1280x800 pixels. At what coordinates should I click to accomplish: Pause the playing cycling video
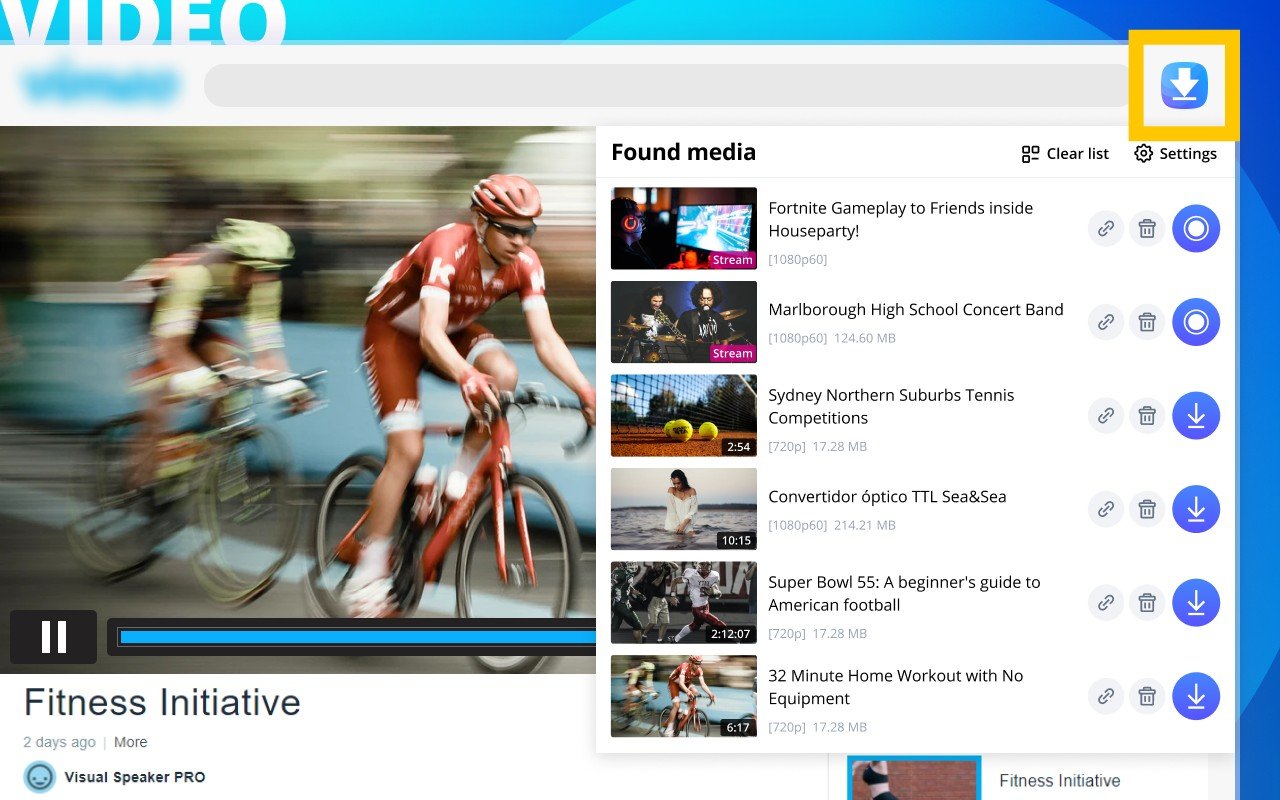(x=53, y=637)
